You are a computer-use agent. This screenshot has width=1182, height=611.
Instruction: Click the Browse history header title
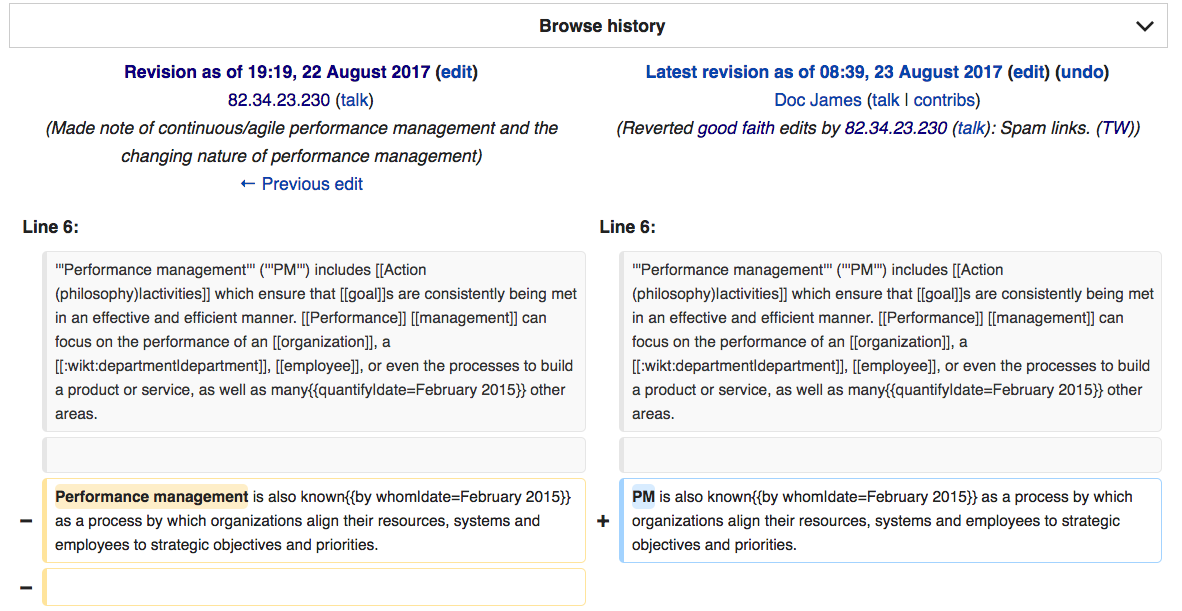pyautogui.click(x=601, y=27)
